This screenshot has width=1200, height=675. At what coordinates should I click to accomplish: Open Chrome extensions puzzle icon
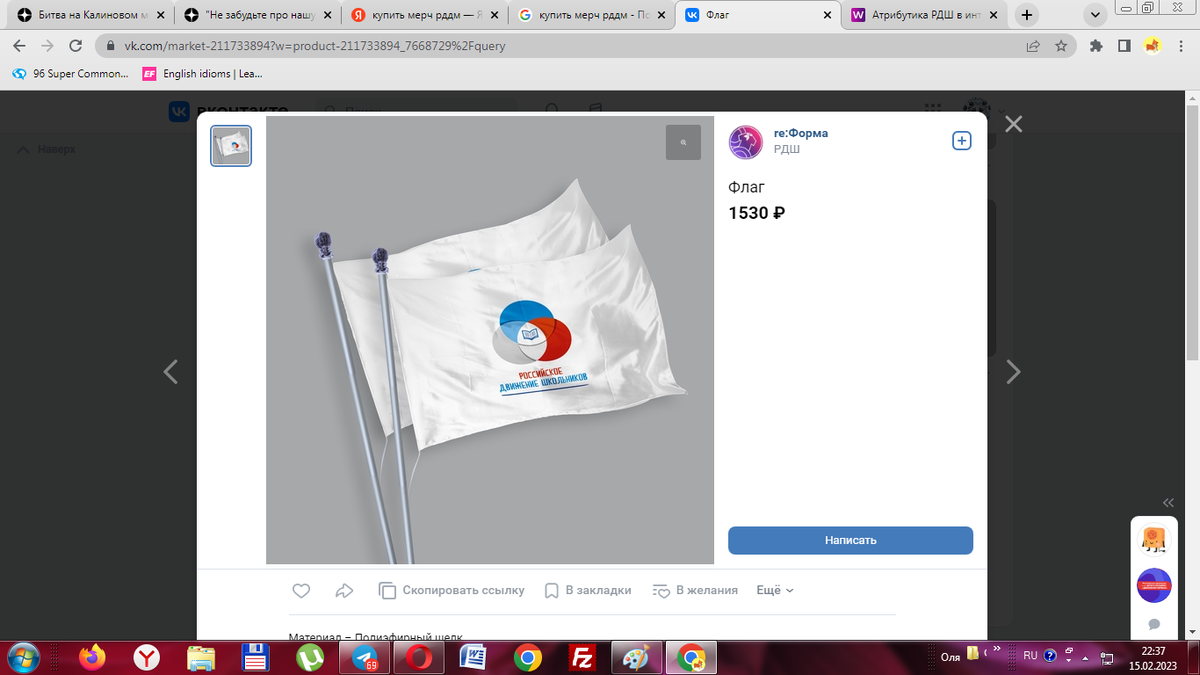1097,46
